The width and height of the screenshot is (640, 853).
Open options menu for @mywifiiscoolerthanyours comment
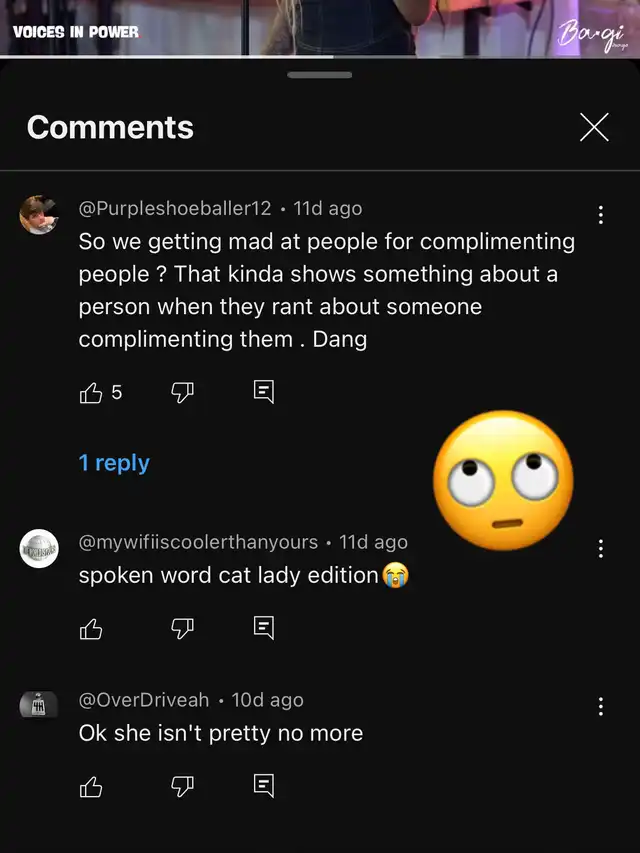(600, 548)
